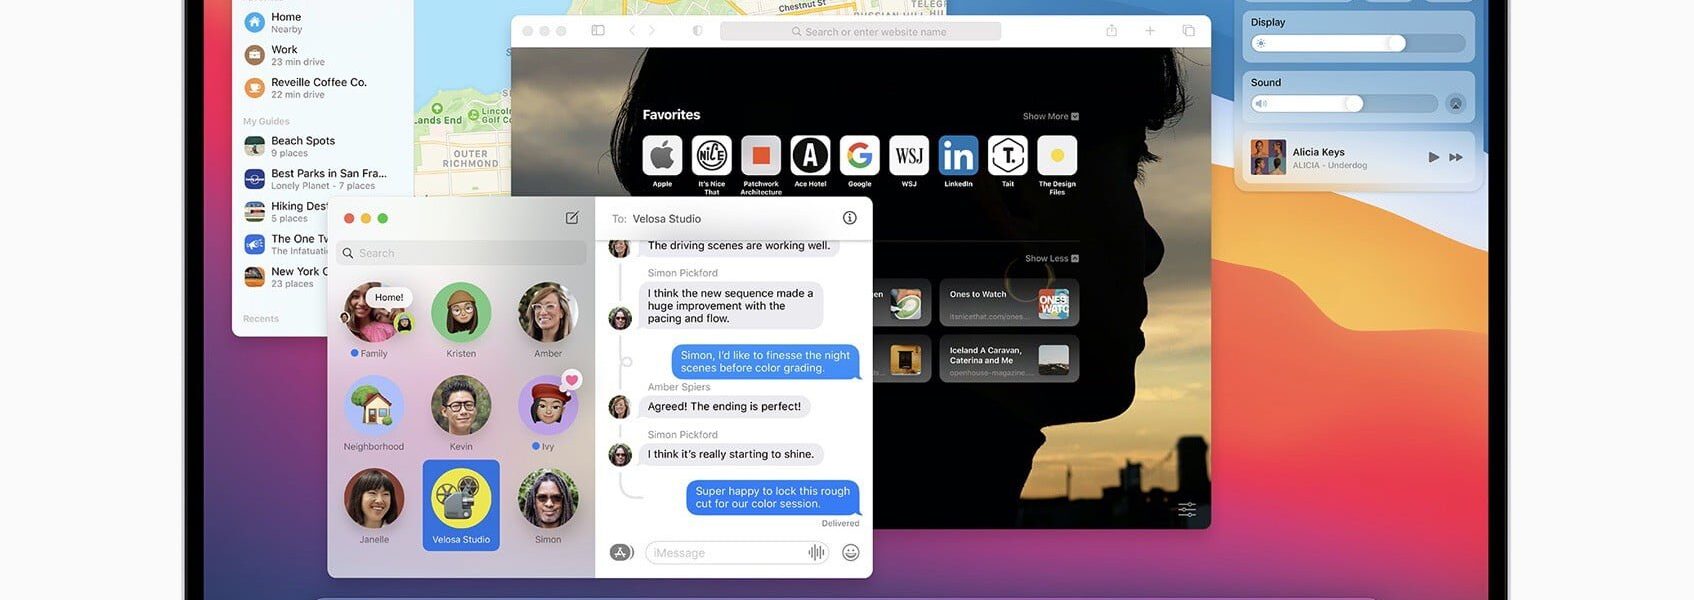
Task: Click the Safari privacy shield icon
Action: click(698, 31)
